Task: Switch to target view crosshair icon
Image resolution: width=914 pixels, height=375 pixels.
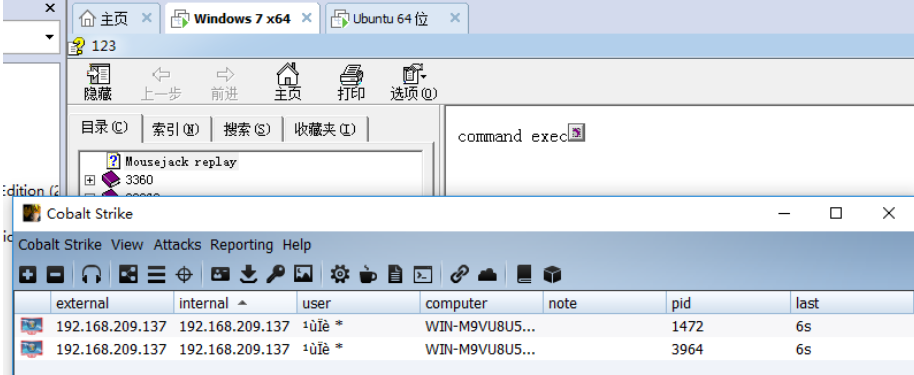Action: click(184, 274)
